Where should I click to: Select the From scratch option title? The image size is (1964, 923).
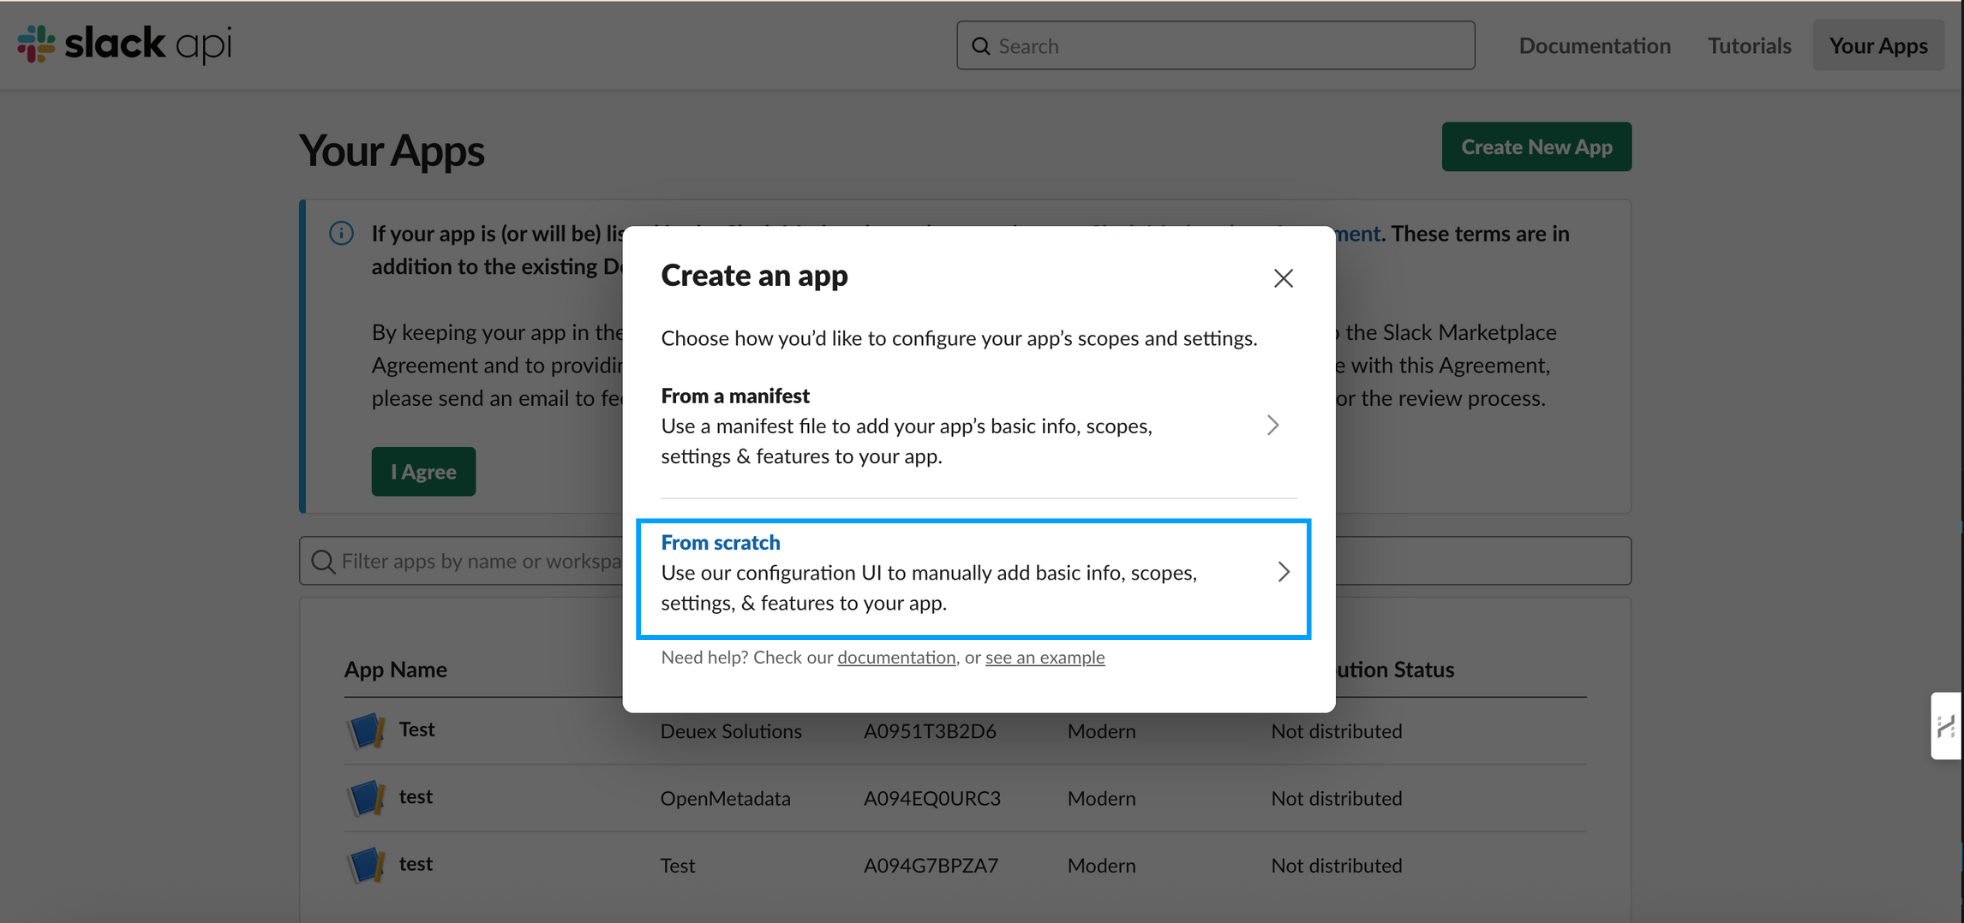(720, 542)
